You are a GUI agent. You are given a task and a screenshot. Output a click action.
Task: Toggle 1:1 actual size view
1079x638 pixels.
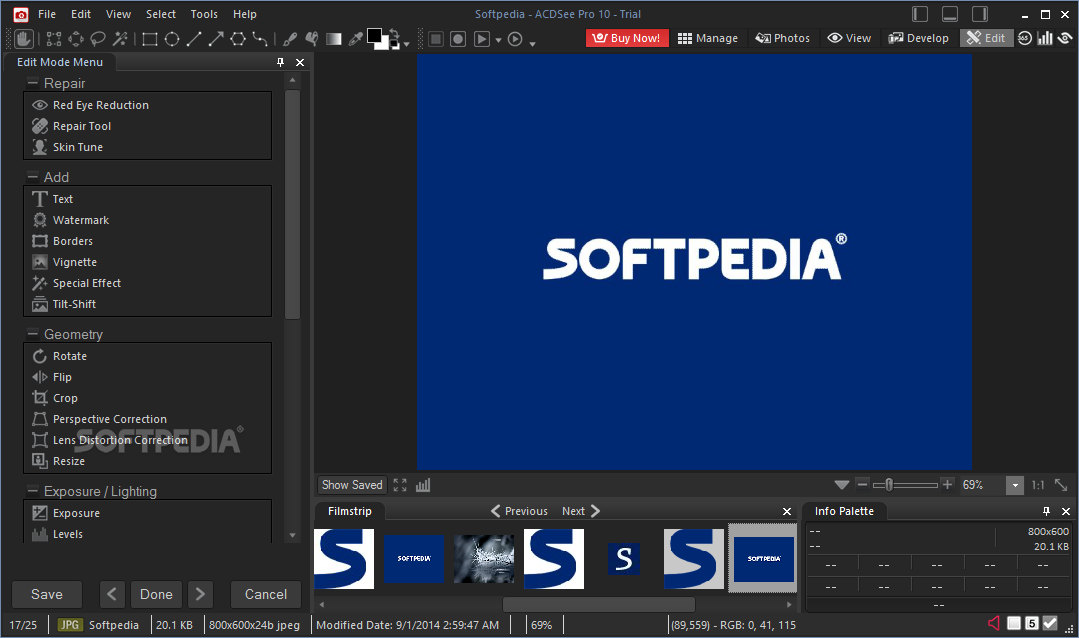[1038, 485]
